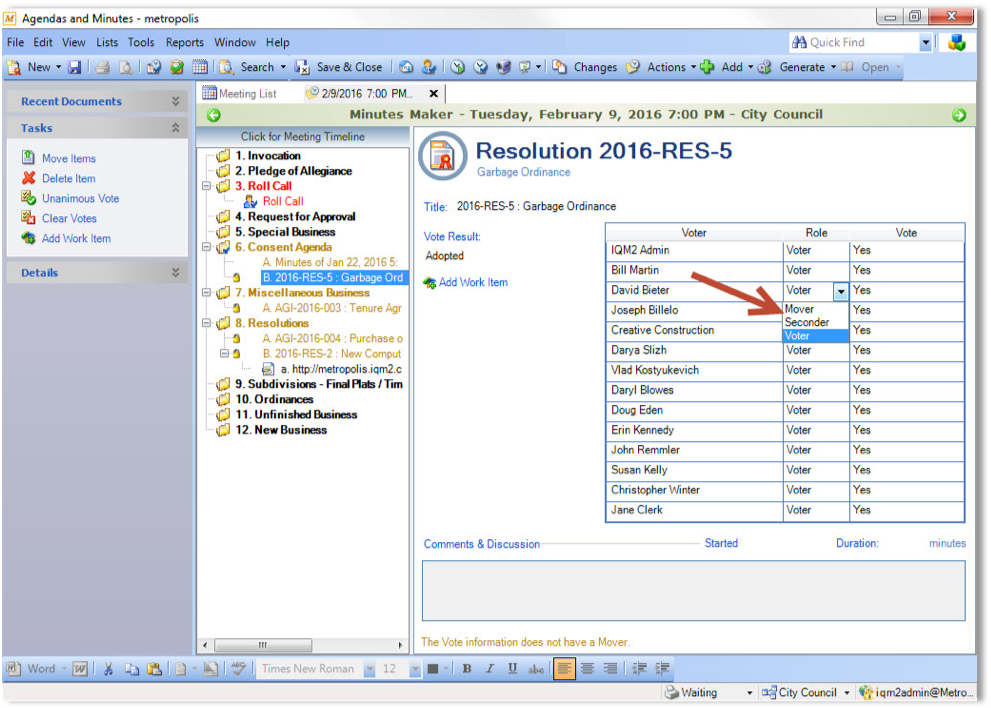Open the Tools menu
This screenshot has height=708, width=991.
(x=141, y=42)
